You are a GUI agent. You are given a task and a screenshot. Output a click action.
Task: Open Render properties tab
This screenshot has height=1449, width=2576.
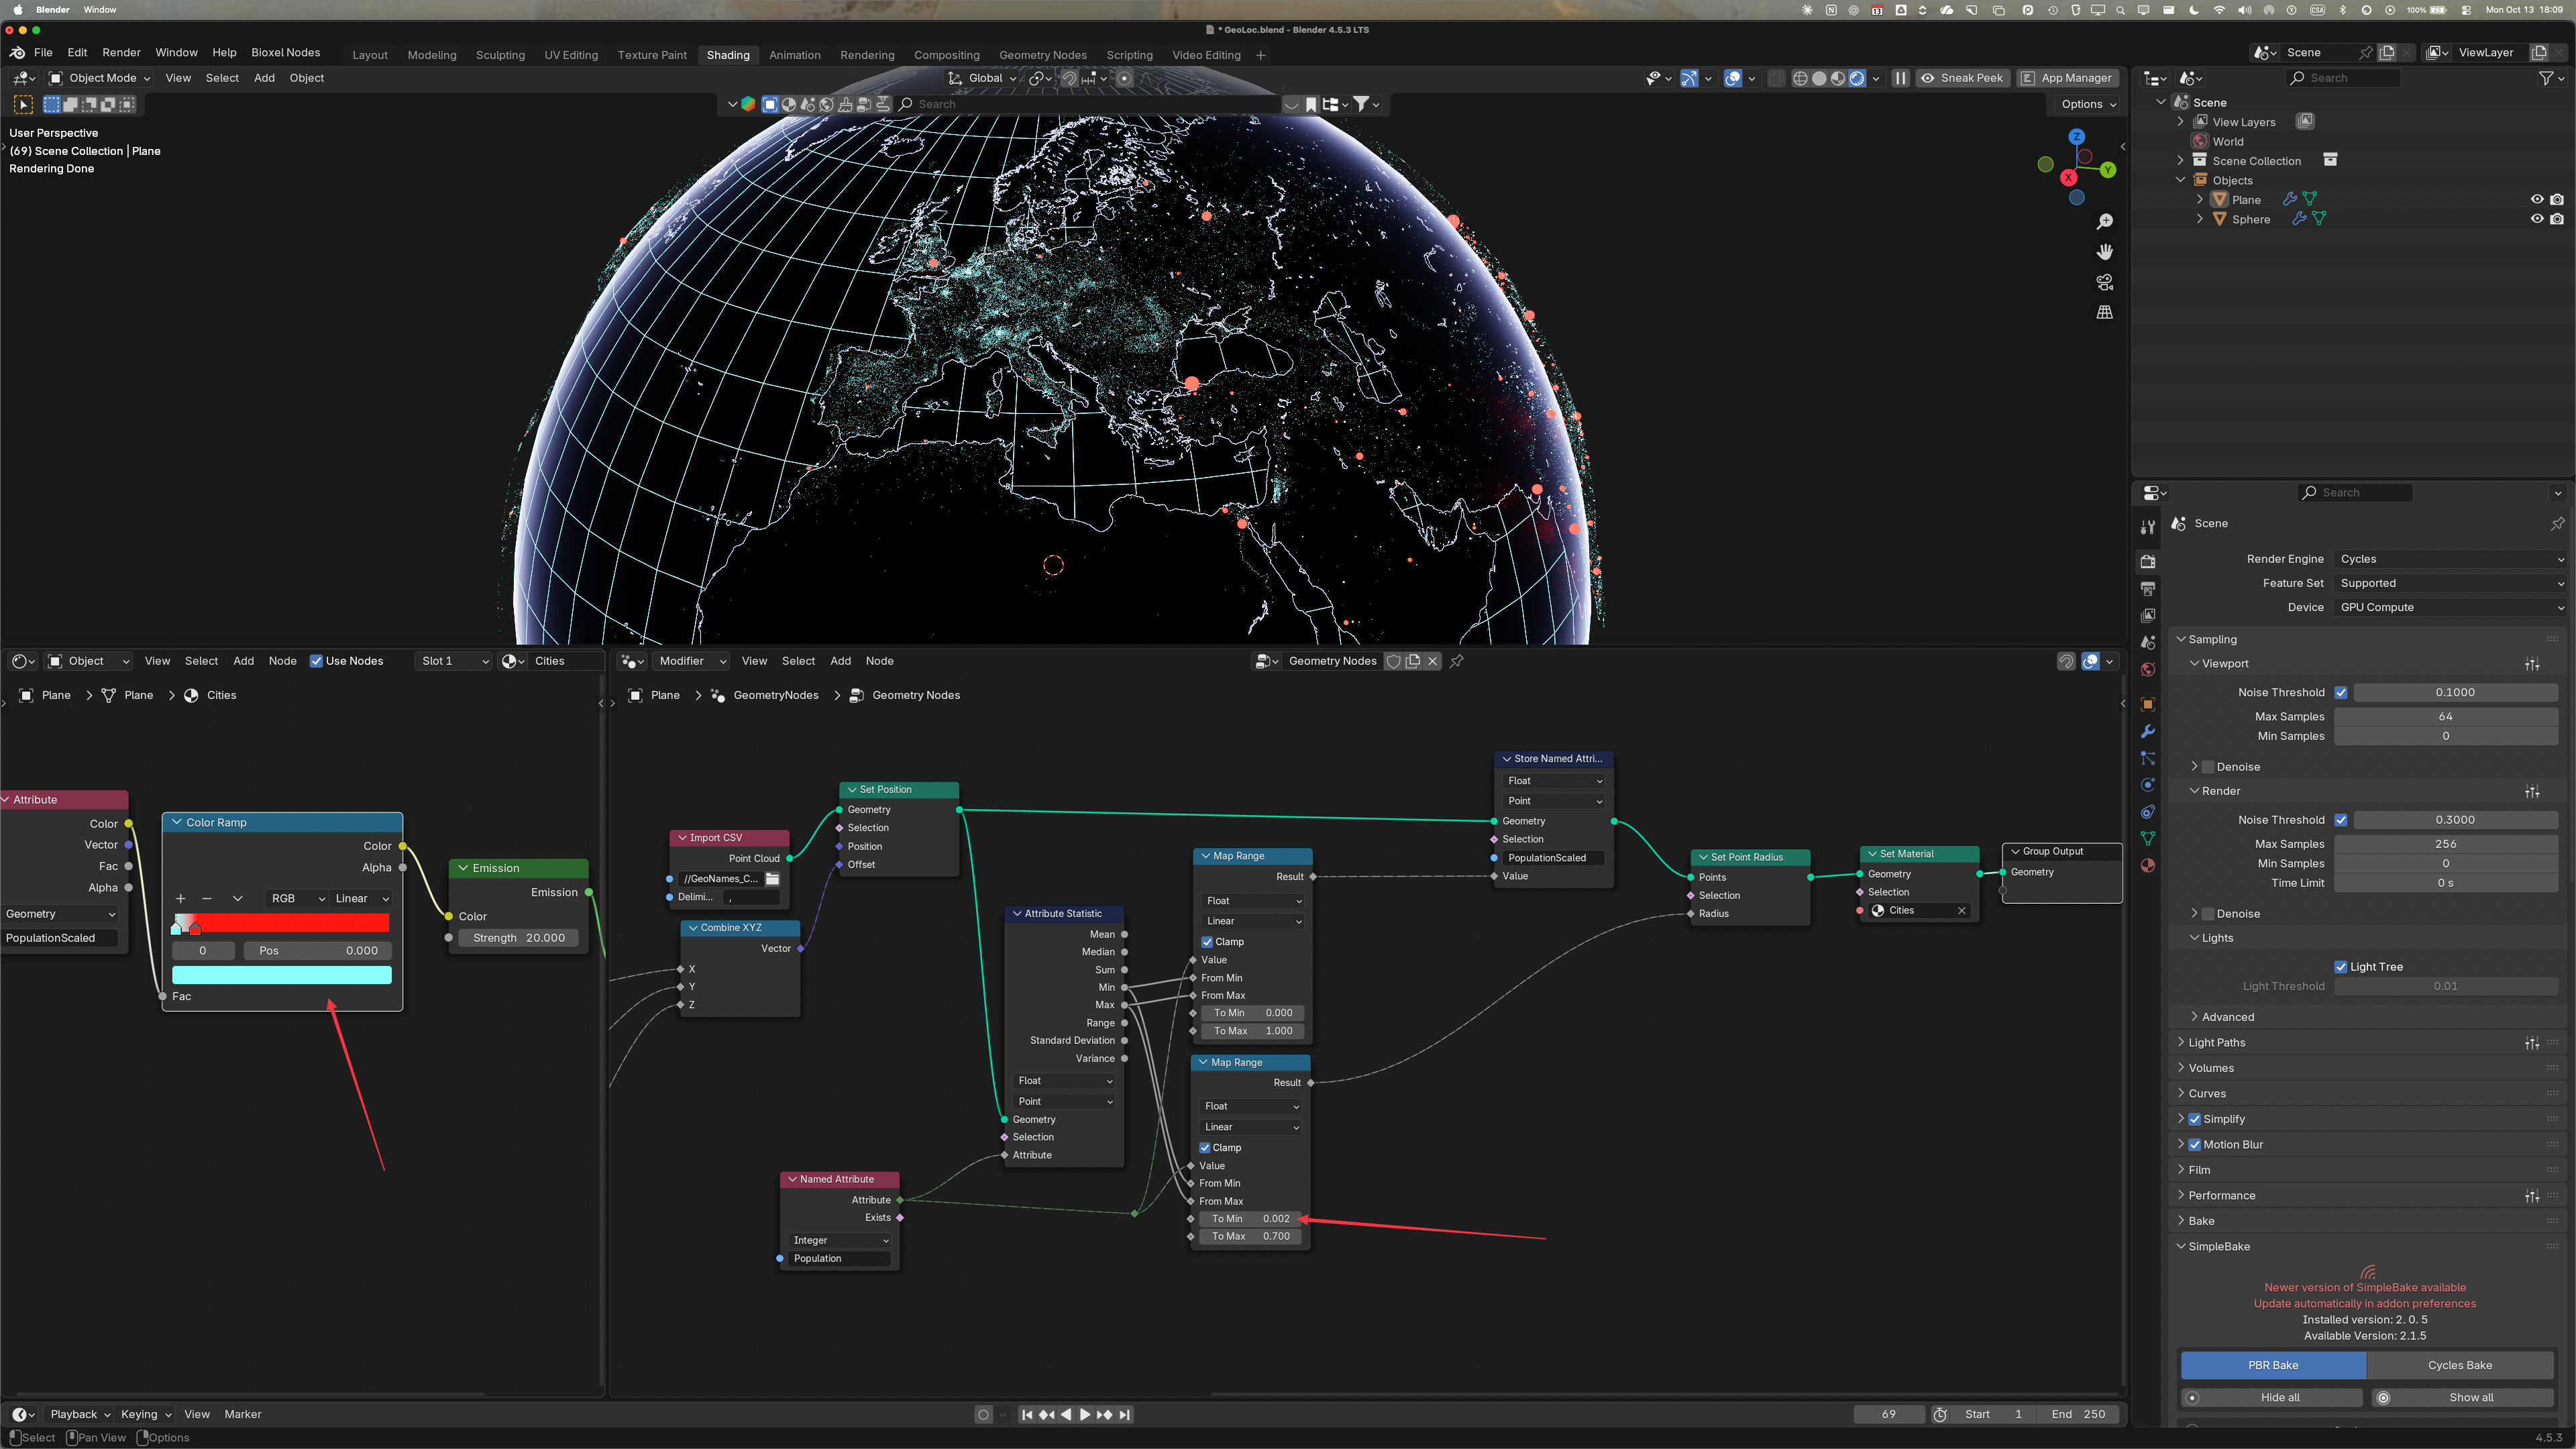pyautogui.click(x=2148, y=561)
